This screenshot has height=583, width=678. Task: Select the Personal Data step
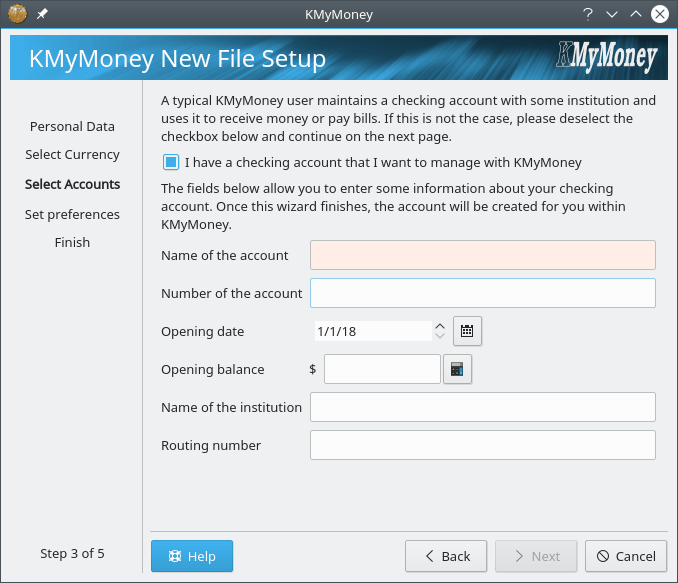tap(72, 126)
